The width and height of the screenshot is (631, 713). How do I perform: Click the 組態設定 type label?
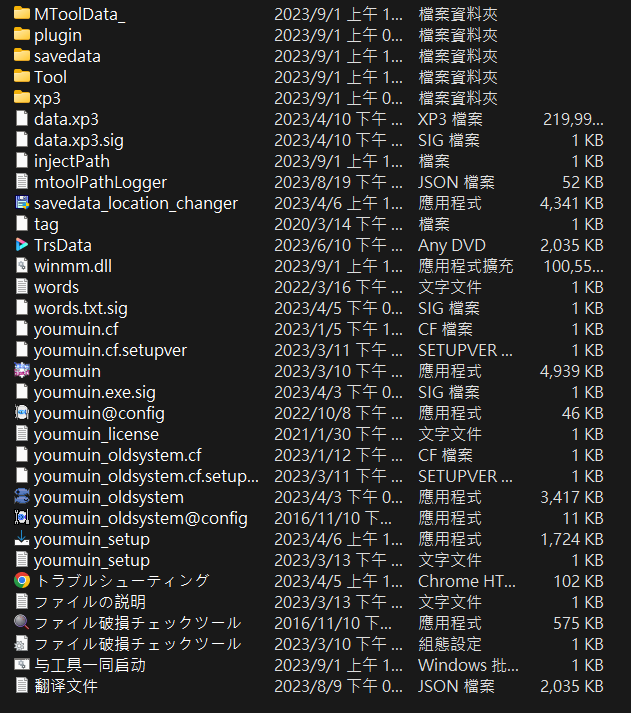(x=450, y=644)
